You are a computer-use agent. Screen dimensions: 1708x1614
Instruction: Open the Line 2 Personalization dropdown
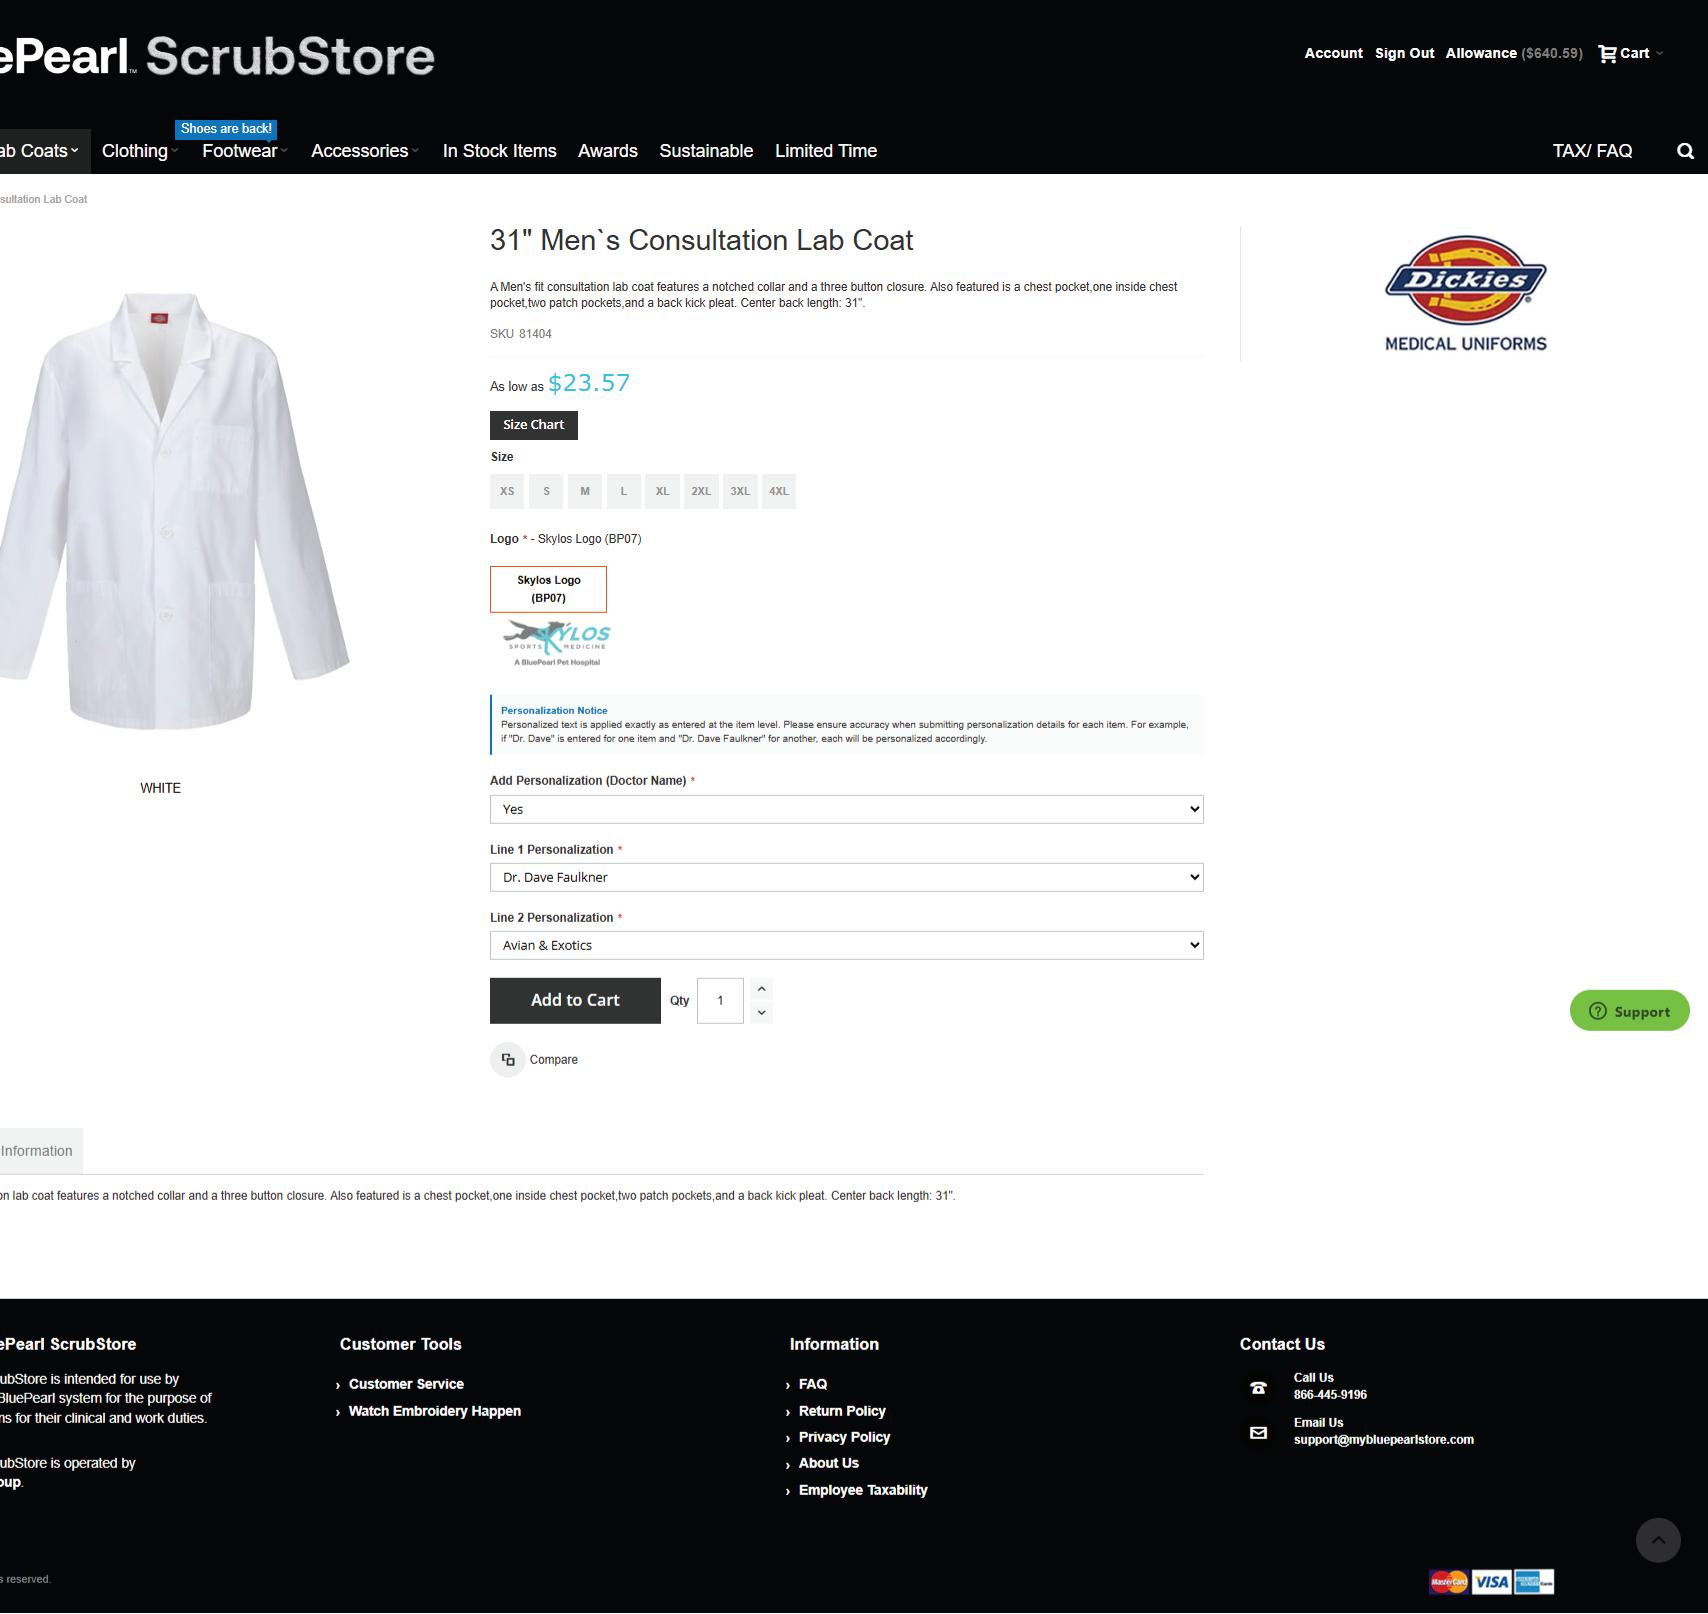(846, 945)
